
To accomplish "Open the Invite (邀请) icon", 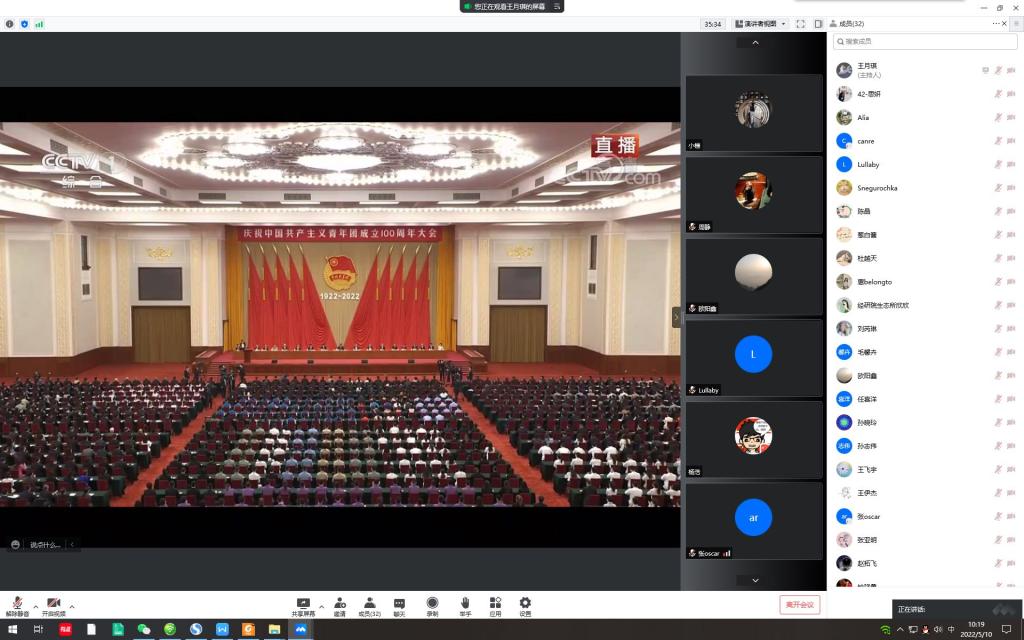I will 340,603.
